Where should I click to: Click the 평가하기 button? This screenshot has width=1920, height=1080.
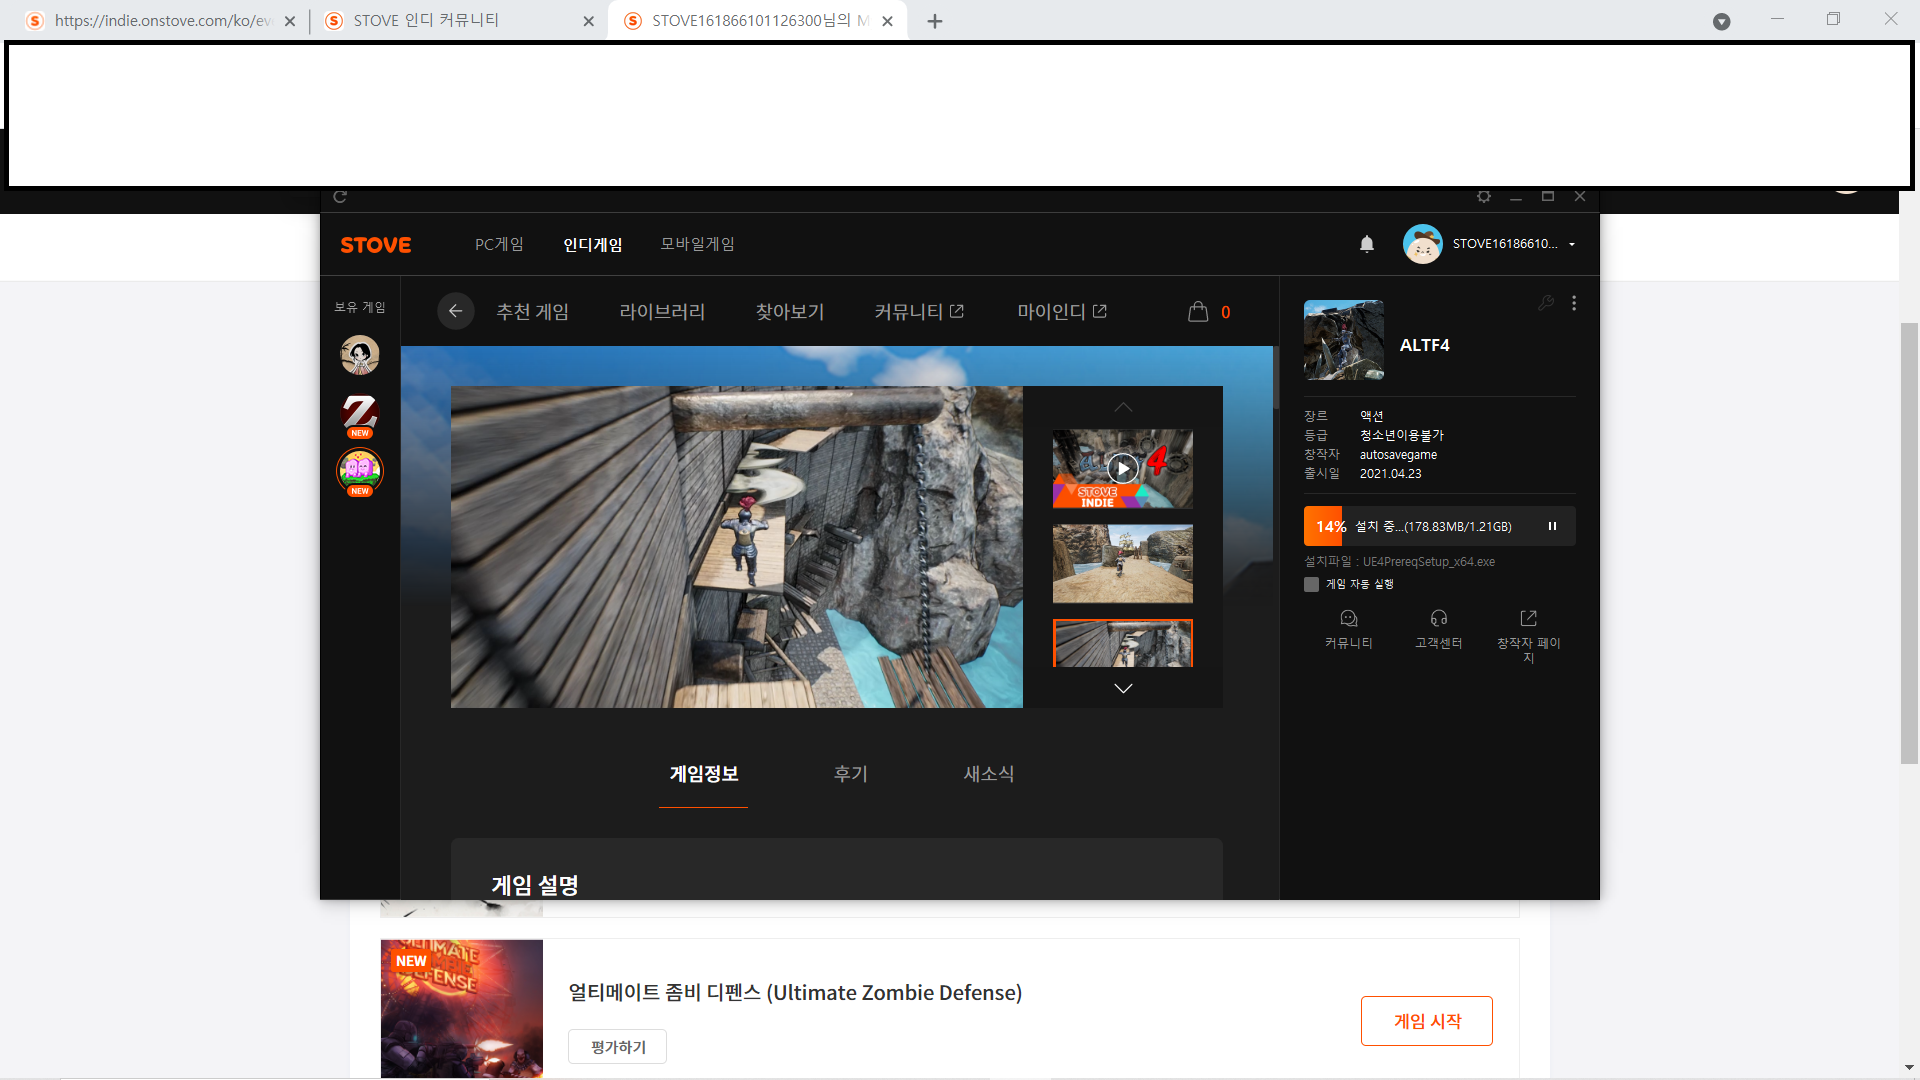(x=617, y=1047)
